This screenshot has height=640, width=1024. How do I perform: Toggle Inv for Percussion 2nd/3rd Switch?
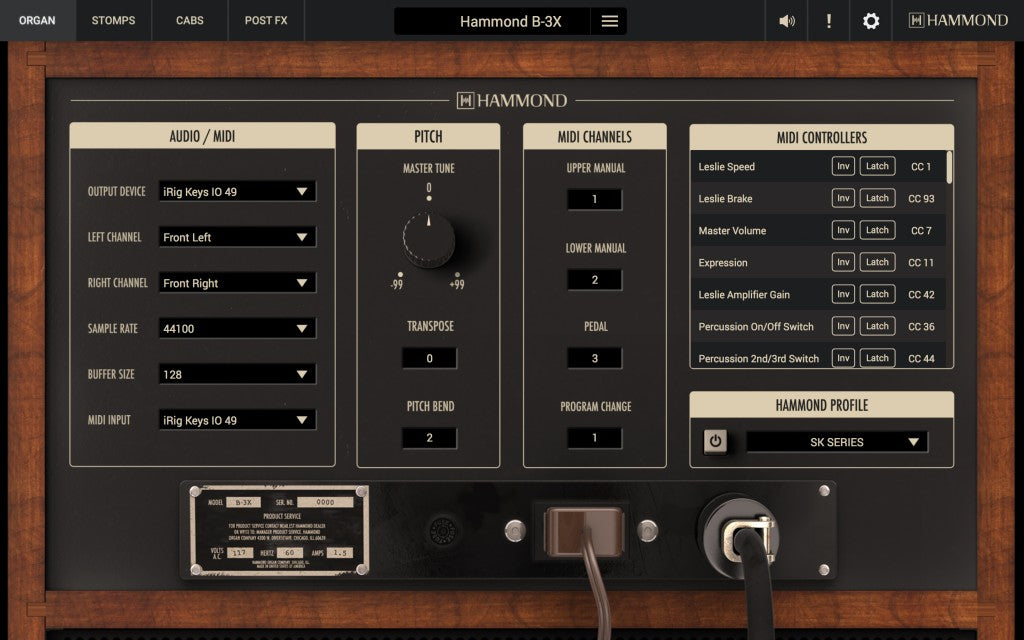(x=843, y=358)
